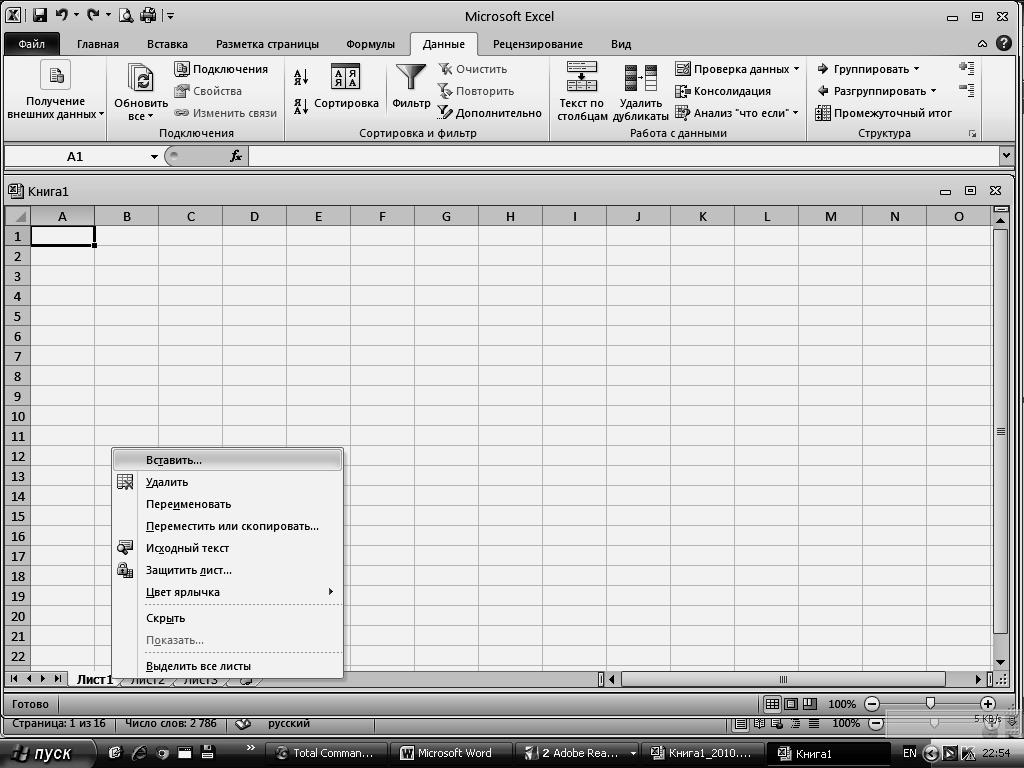This screenshot has width=1024, height=768.
Task: Sort ascending A to Z icon
Action: coord(301,78)
